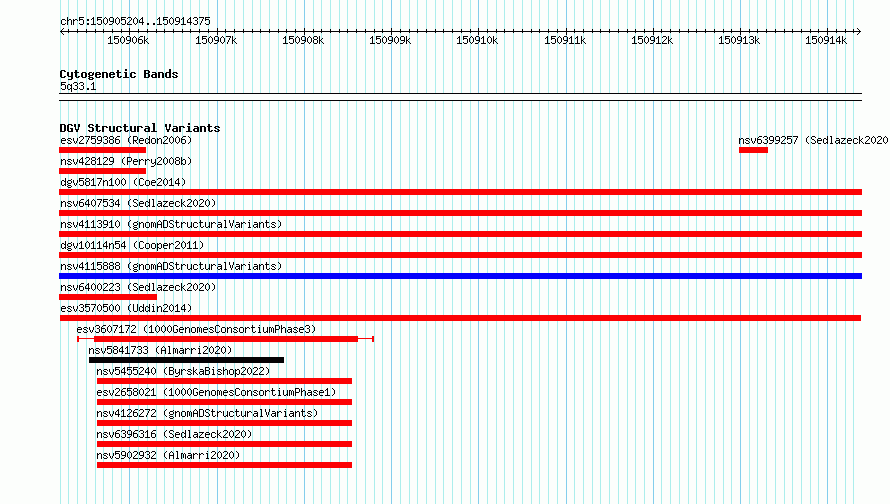Select the nsv5841733 (Almarri2020) label
The height and width of the screenshot is (504, 890).
(160, 350)
